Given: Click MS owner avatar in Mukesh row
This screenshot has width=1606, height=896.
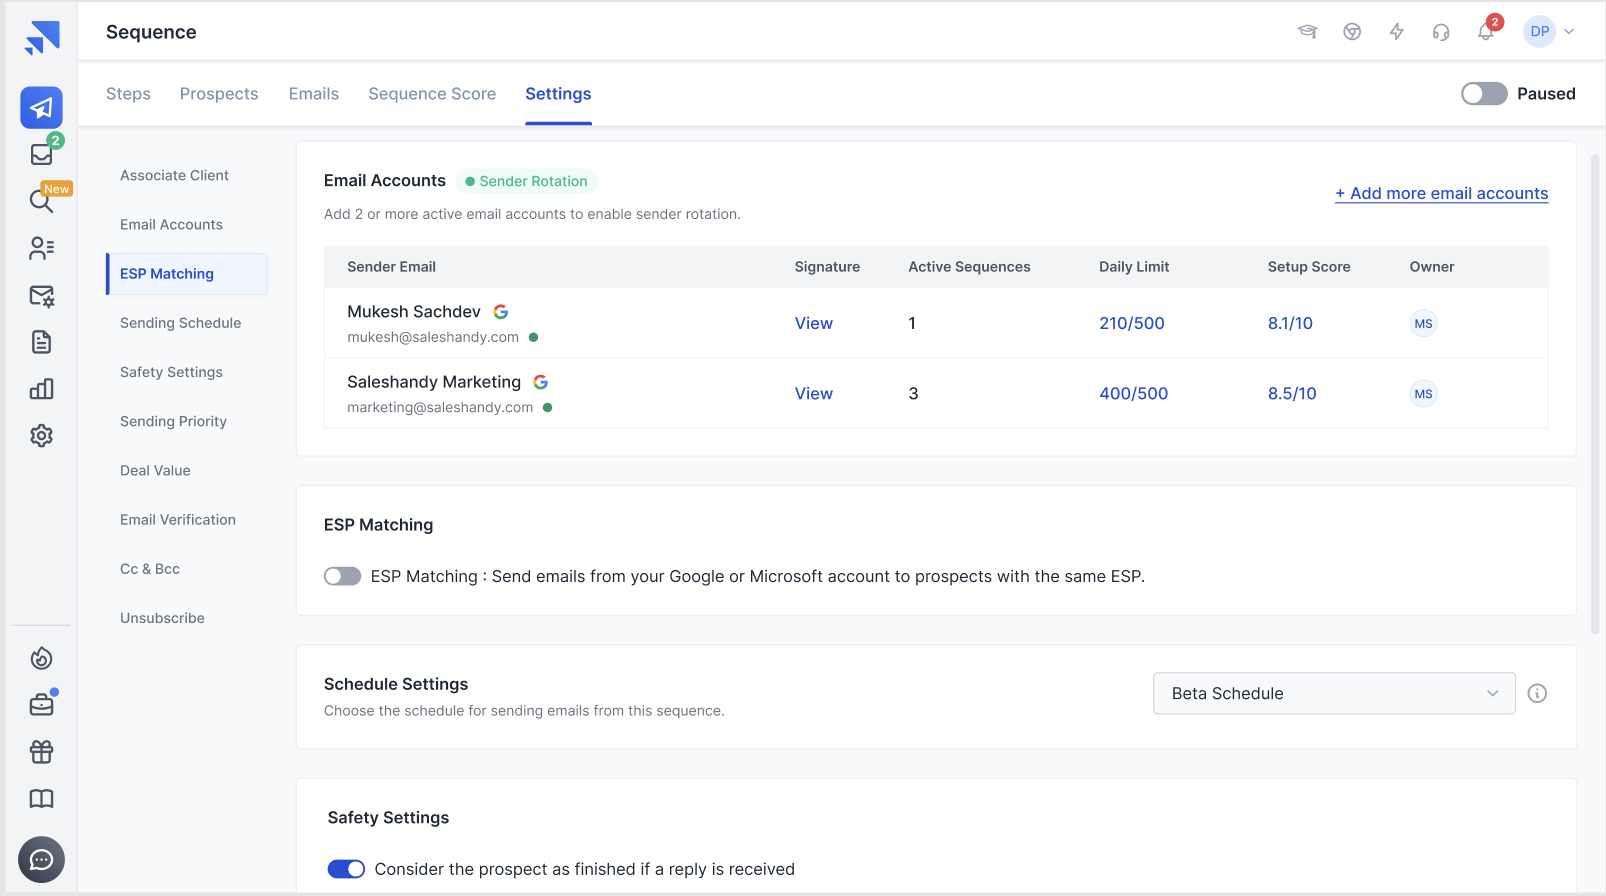Looking at the screenshot, I should coord(1424,324).
